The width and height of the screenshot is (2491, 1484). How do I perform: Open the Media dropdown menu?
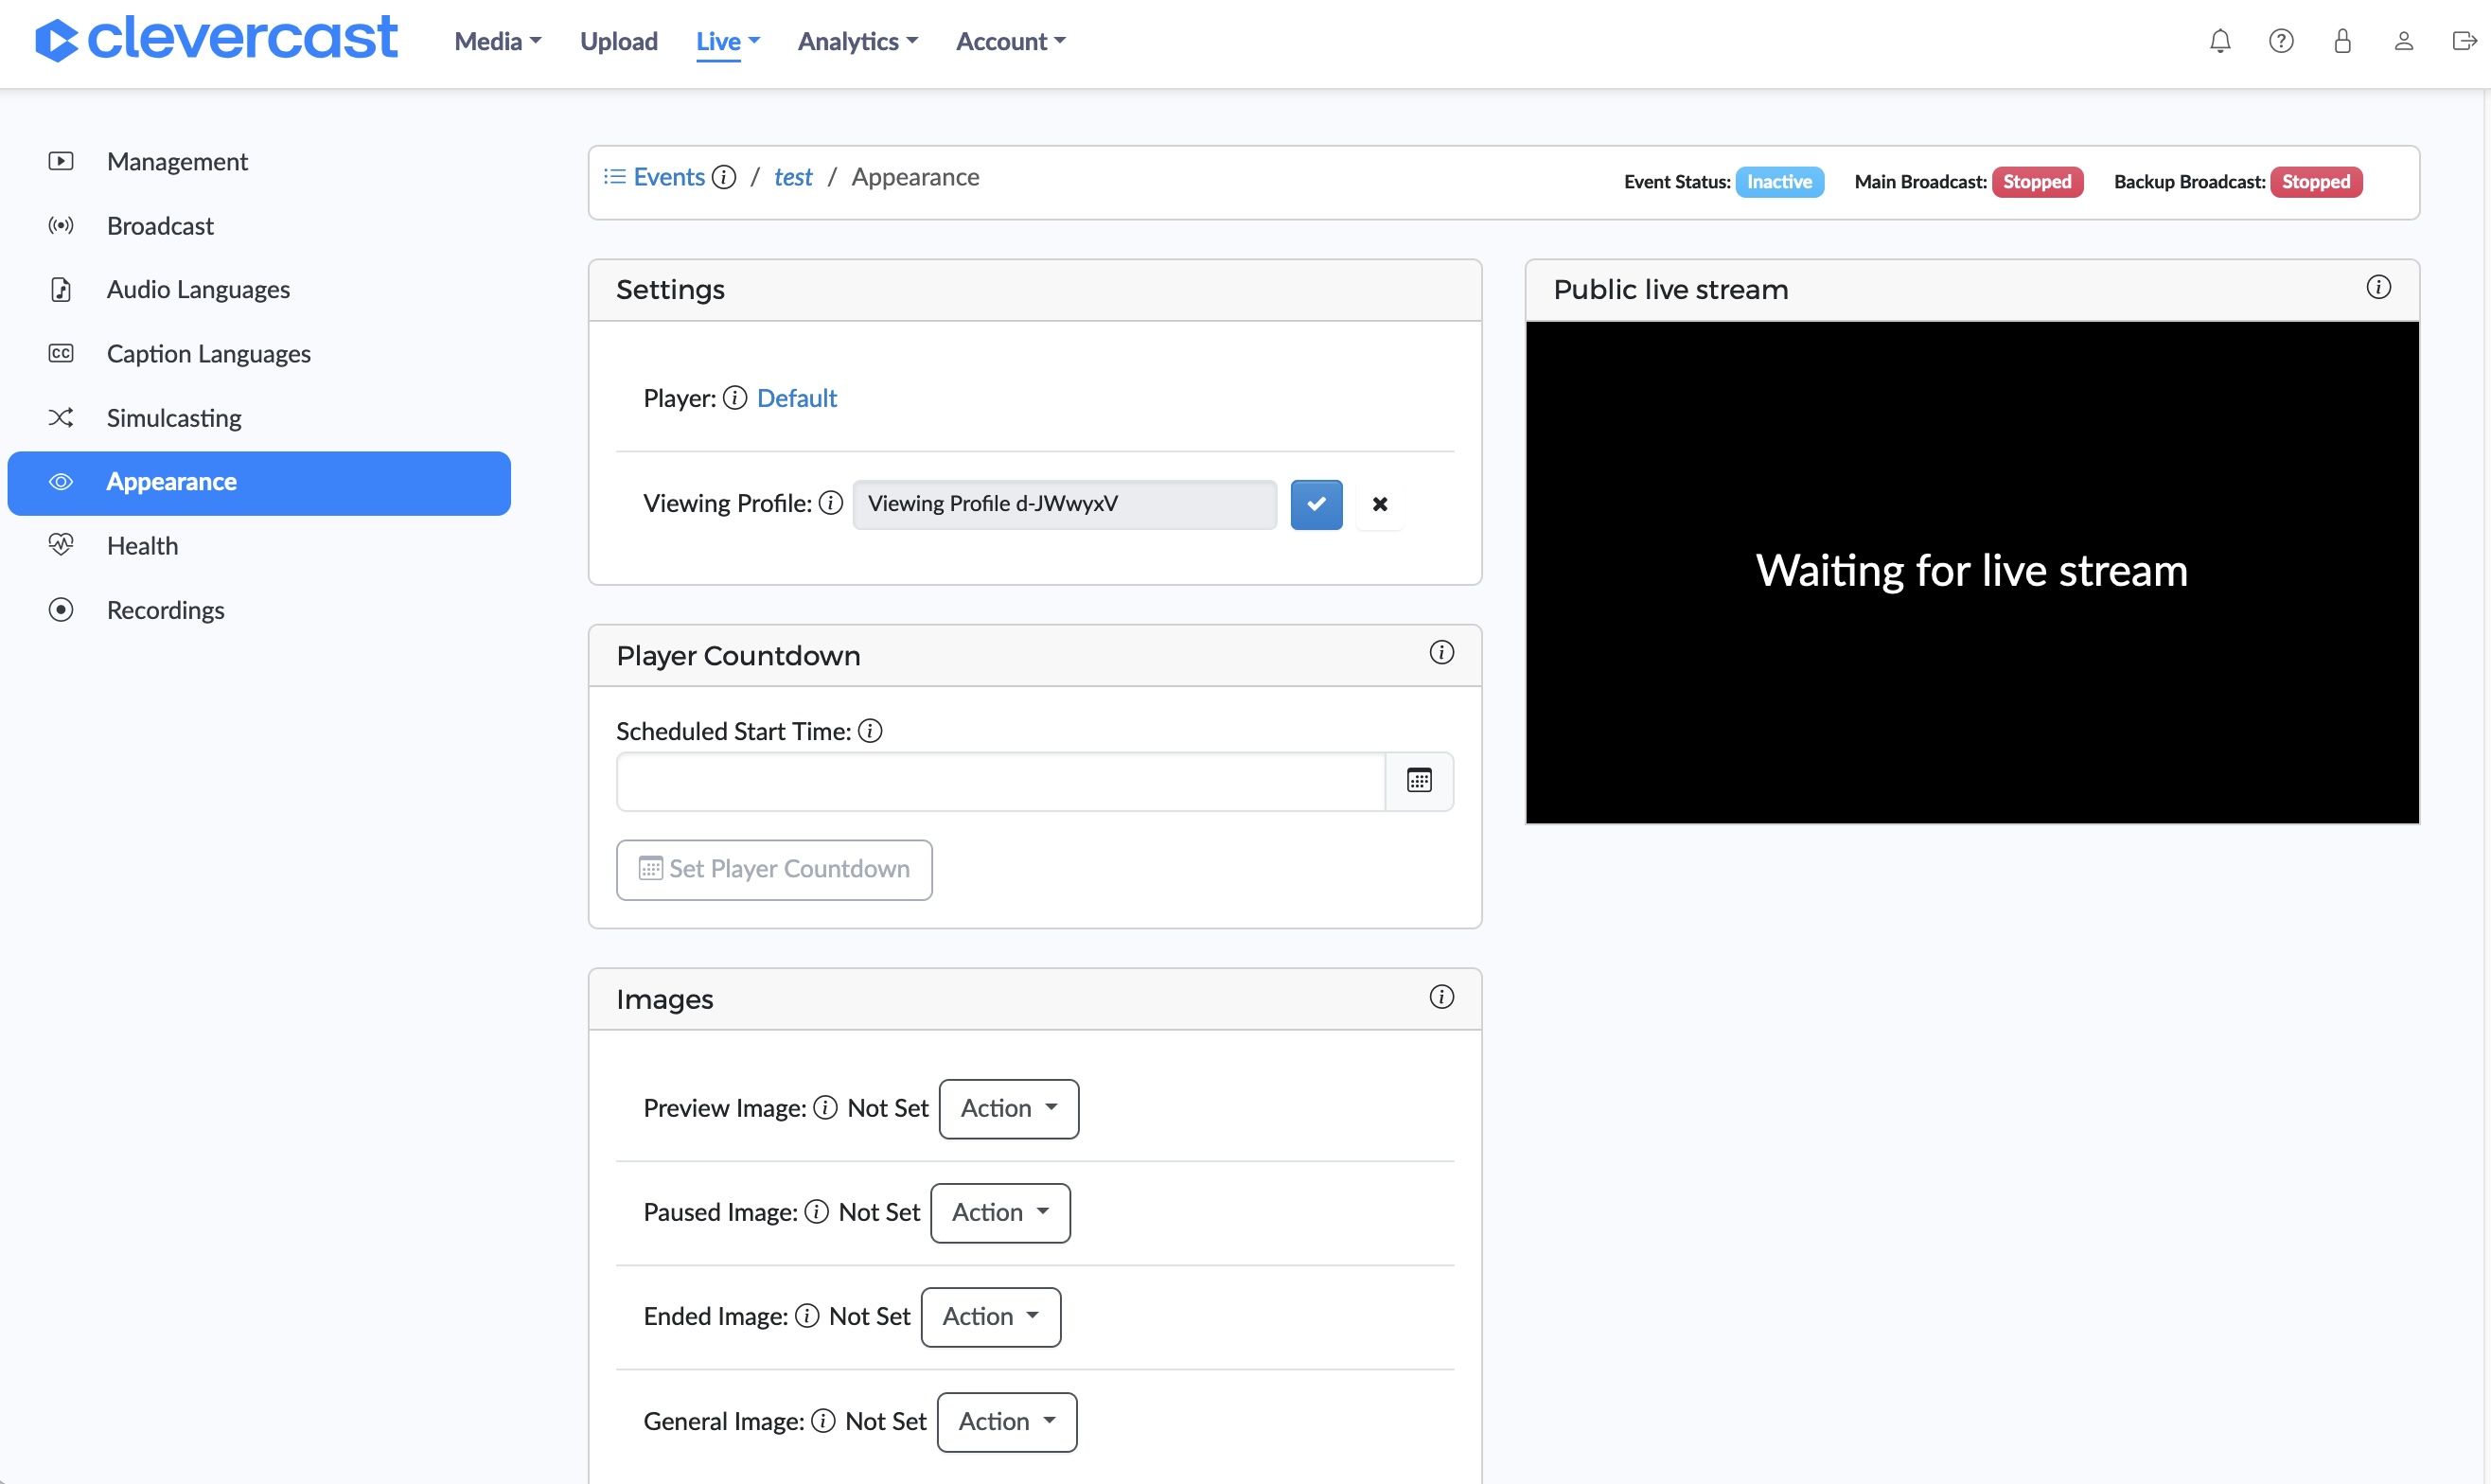[498, 41]
